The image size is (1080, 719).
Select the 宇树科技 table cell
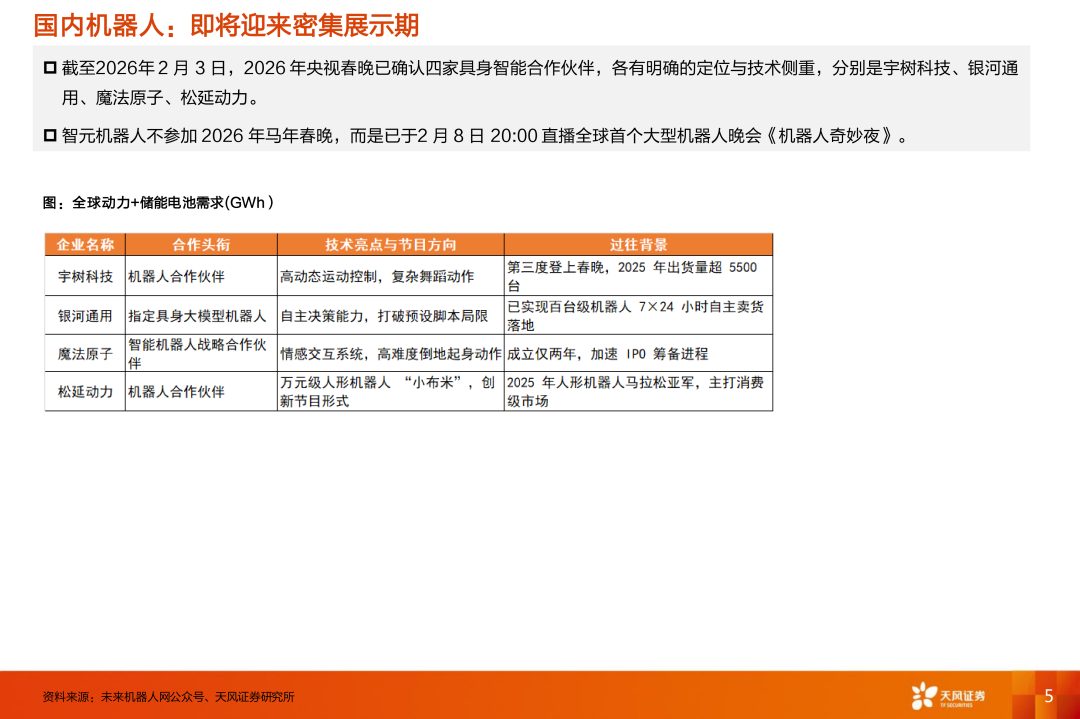(85, 276)
